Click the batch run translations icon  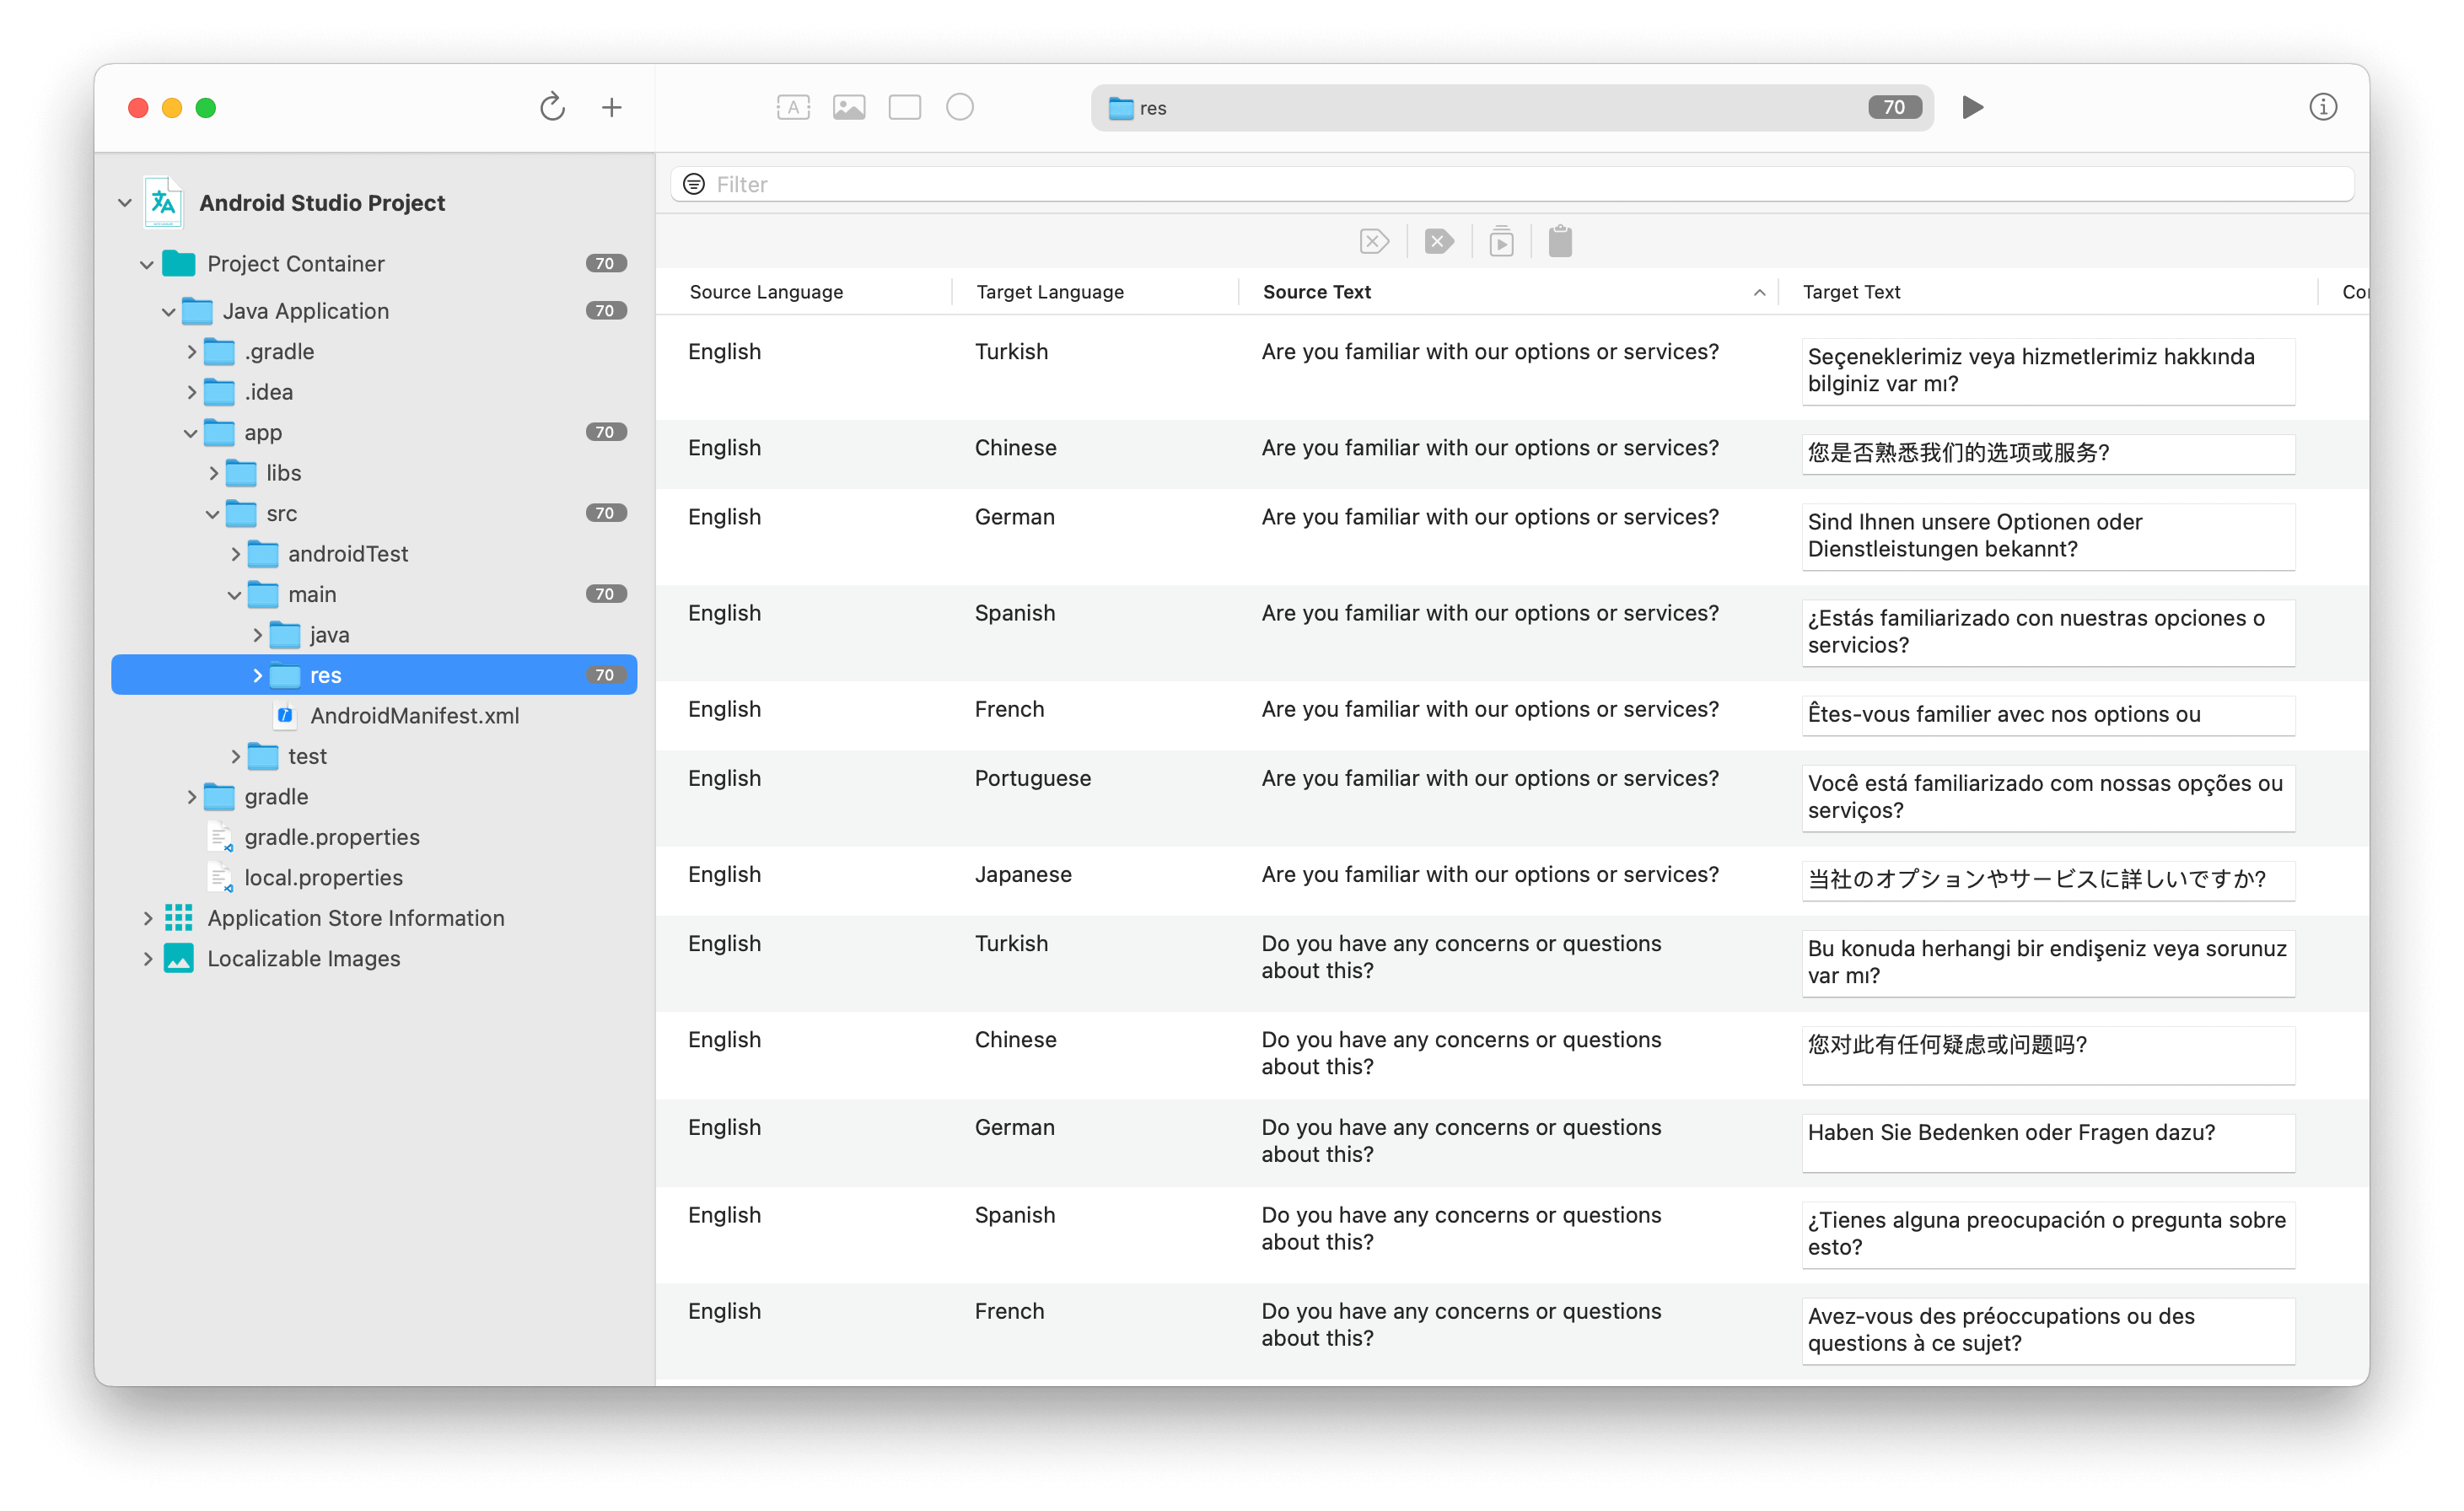tap(1501, 241)
